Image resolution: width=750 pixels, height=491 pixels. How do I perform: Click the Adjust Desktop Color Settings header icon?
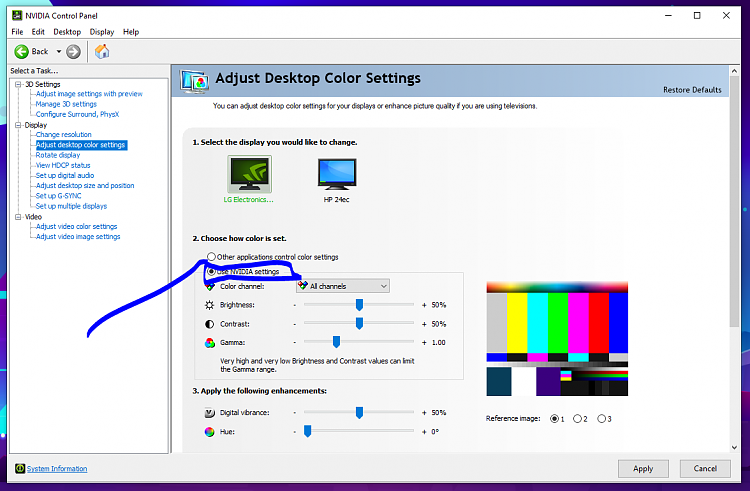(195, 81)
